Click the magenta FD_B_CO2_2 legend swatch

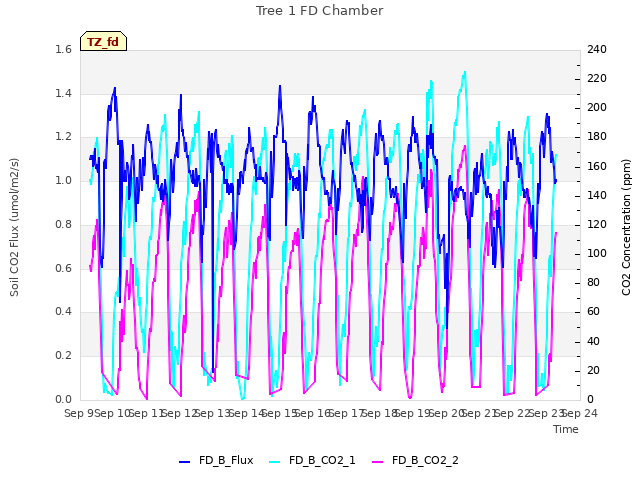378,462
